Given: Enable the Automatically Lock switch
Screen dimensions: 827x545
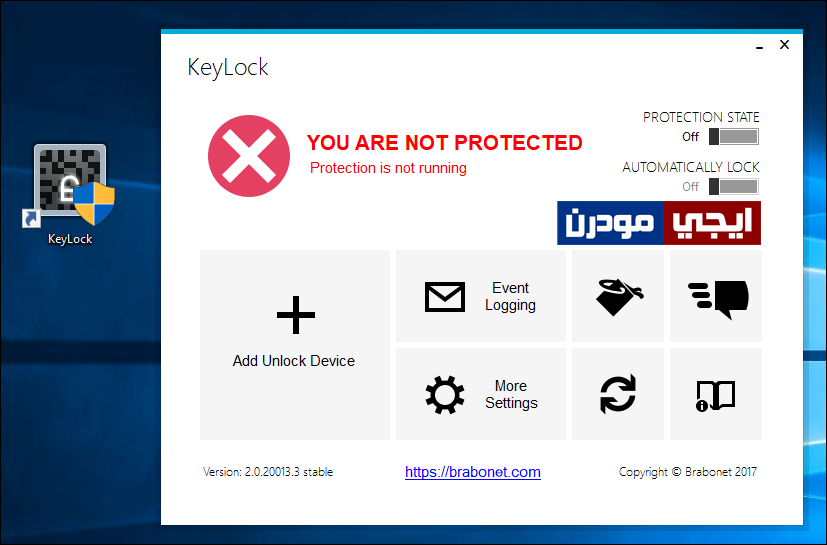Looking at the screenshot, I should point(734,186).
